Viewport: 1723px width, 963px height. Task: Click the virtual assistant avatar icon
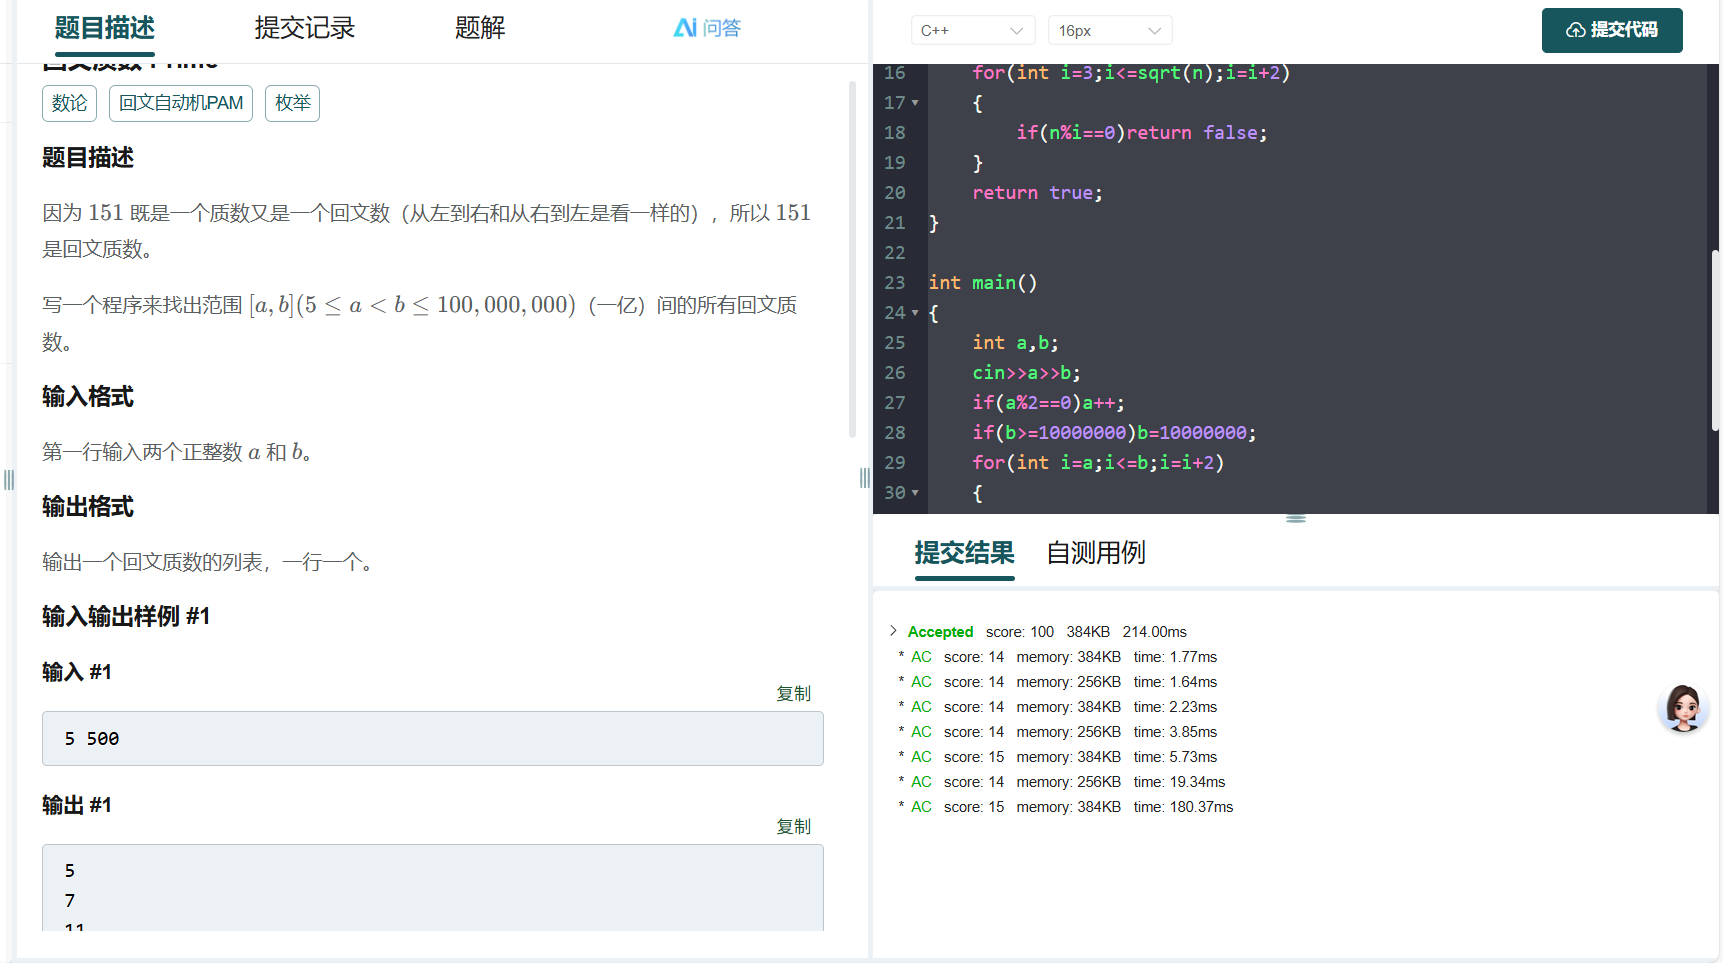[x=1682, y=708]
